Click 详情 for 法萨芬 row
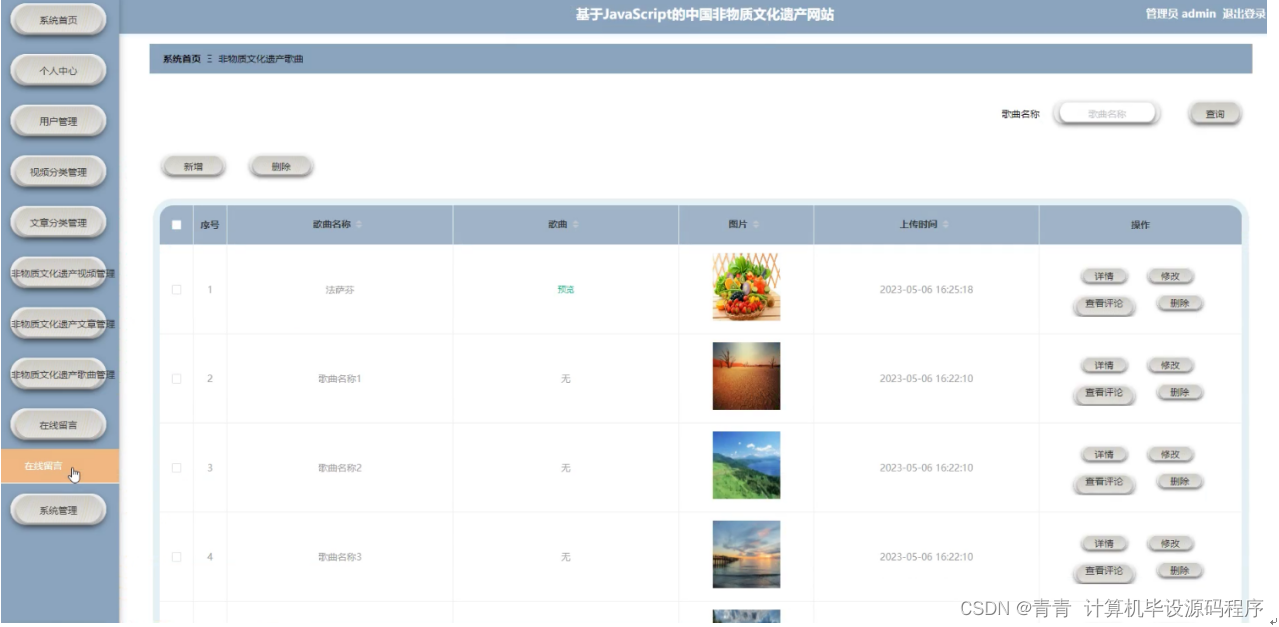 1104,277
